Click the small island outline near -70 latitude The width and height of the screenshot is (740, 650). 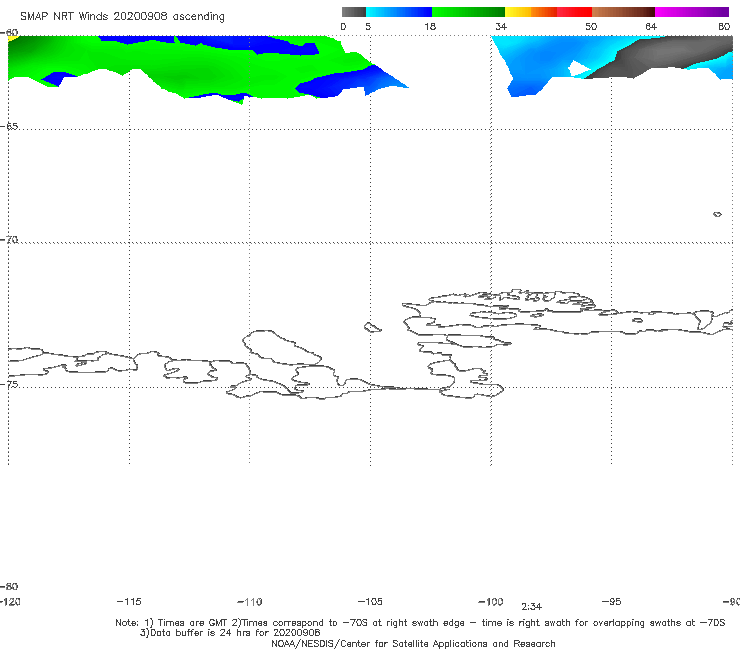(x=717, y=214)
